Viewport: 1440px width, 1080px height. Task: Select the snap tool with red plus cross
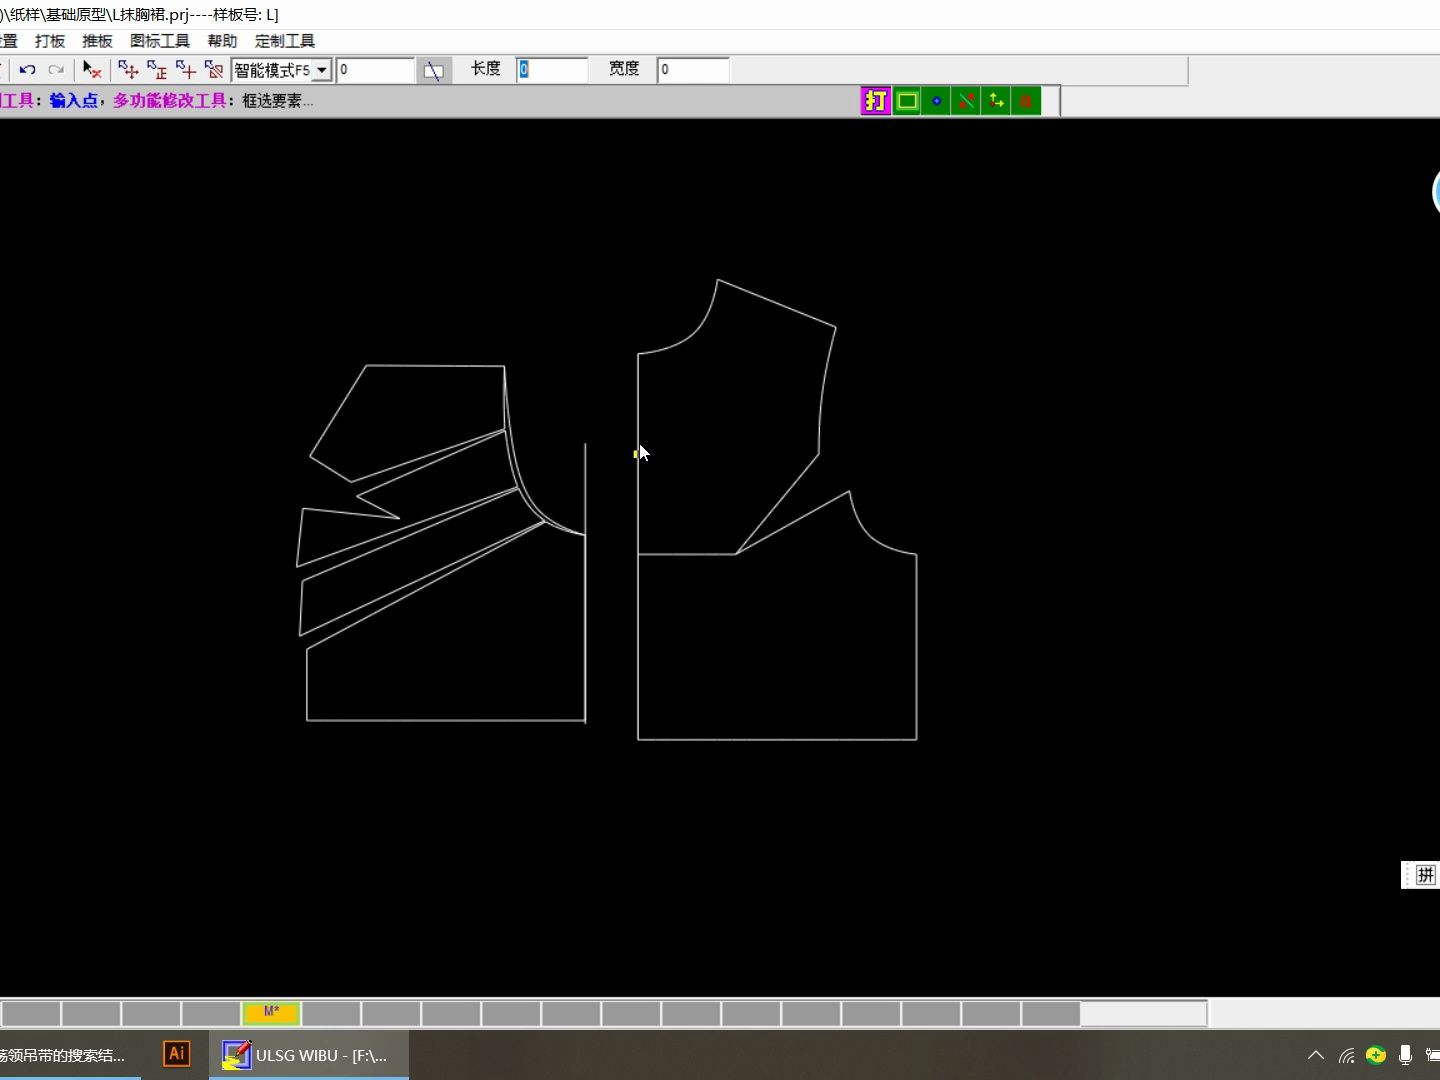click(x=186, y=70)
